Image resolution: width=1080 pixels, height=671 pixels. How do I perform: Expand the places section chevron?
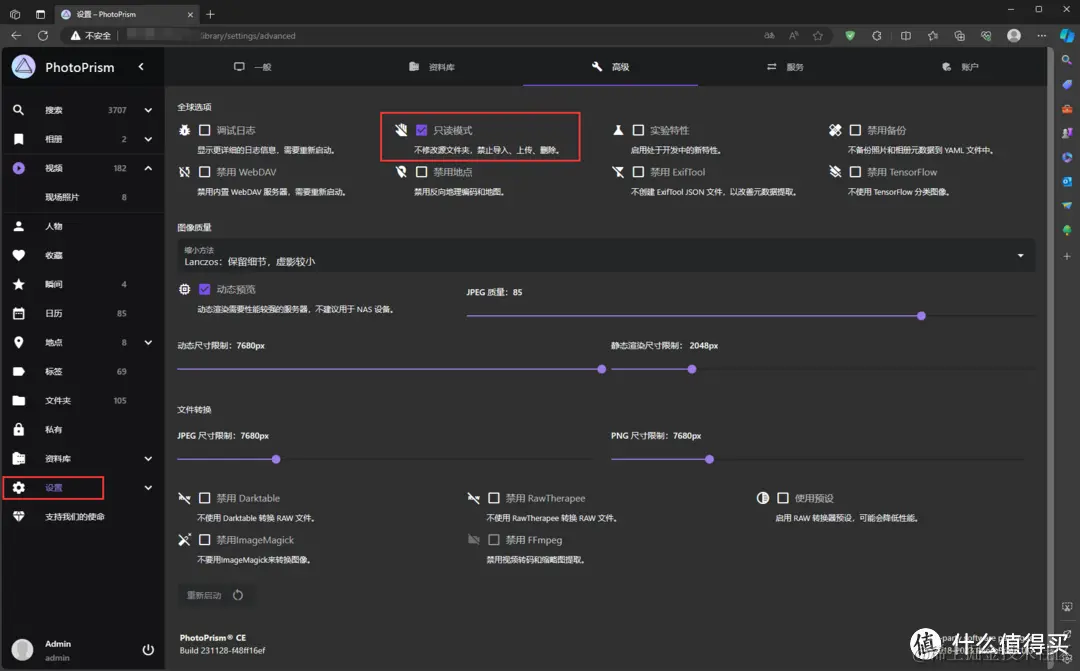[x=148, y=342]
